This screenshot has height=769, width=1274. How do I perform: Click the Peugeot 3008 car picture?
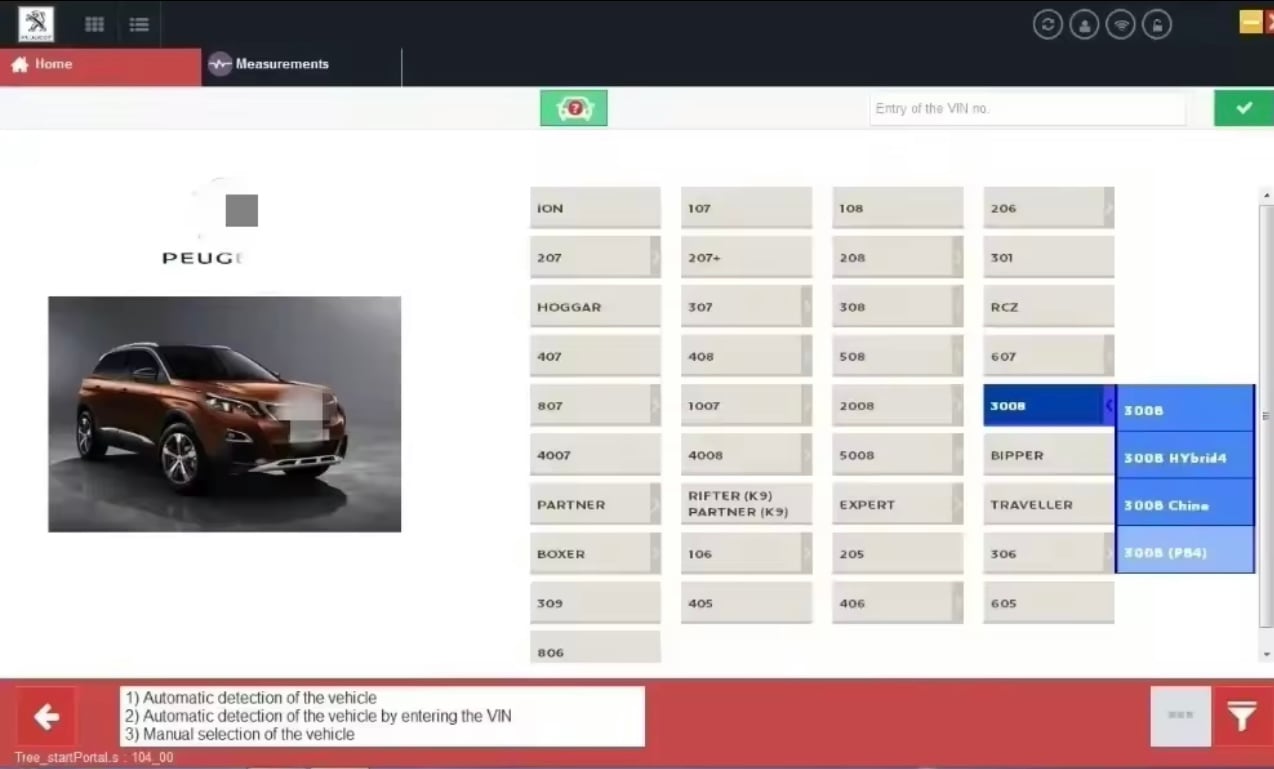[224, 414]
